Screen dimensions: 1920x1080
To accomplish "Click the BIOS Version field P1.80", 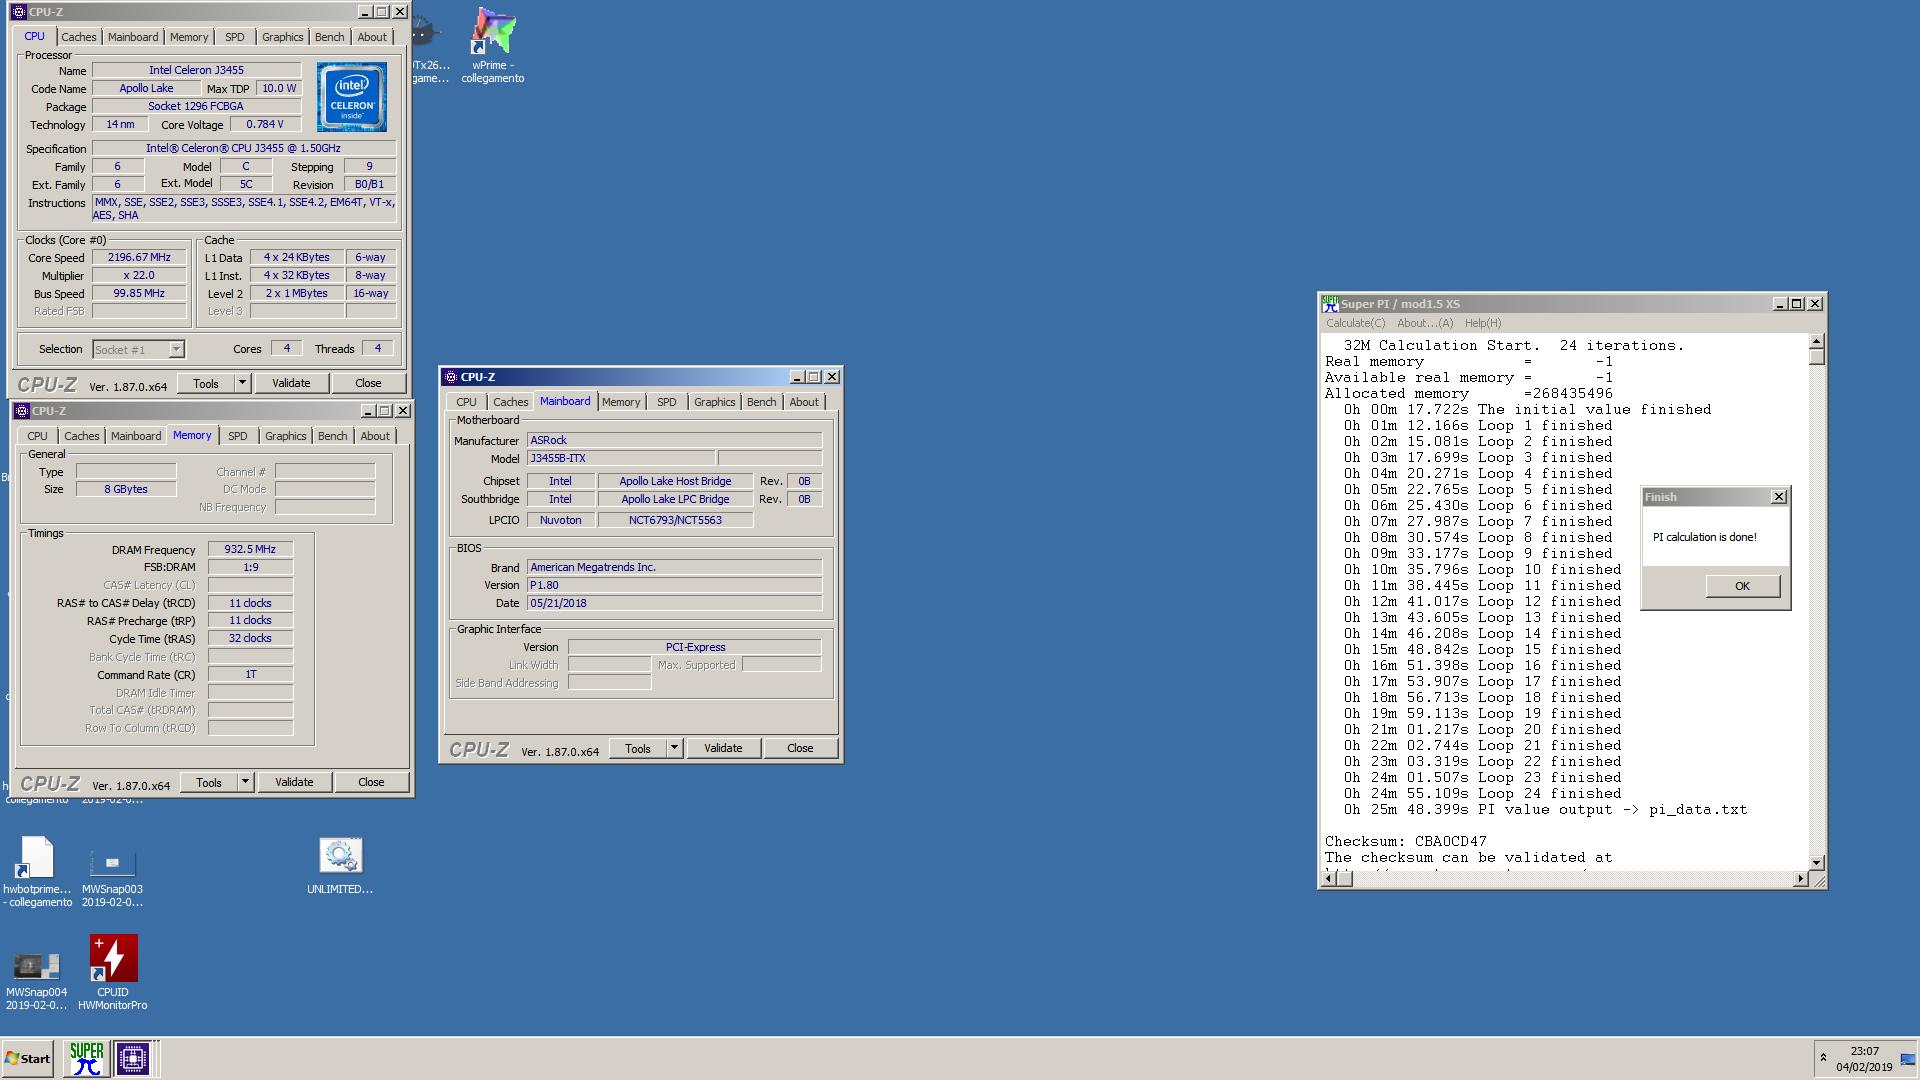I will (674, 585).
